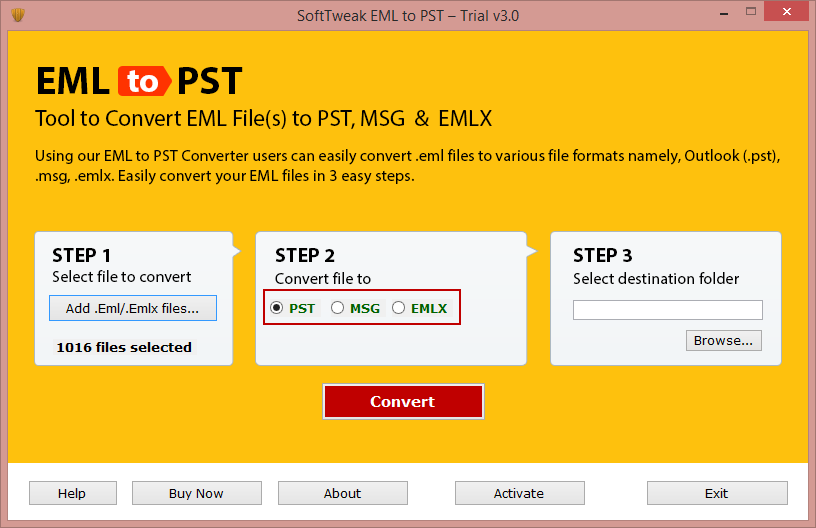
Task: Click the '1016 files selected' status text
Action: coord(124,347)
